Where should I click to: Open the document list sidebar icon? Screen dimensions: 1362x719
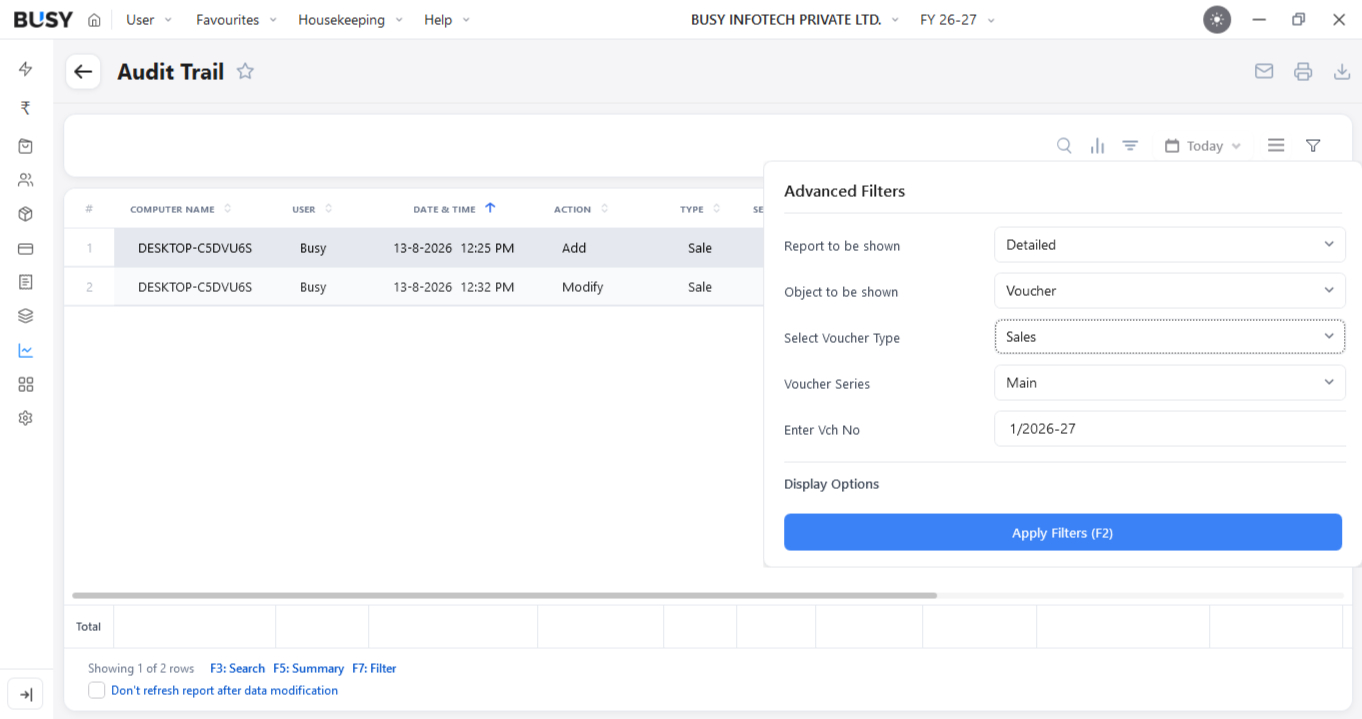coord(26,282)
